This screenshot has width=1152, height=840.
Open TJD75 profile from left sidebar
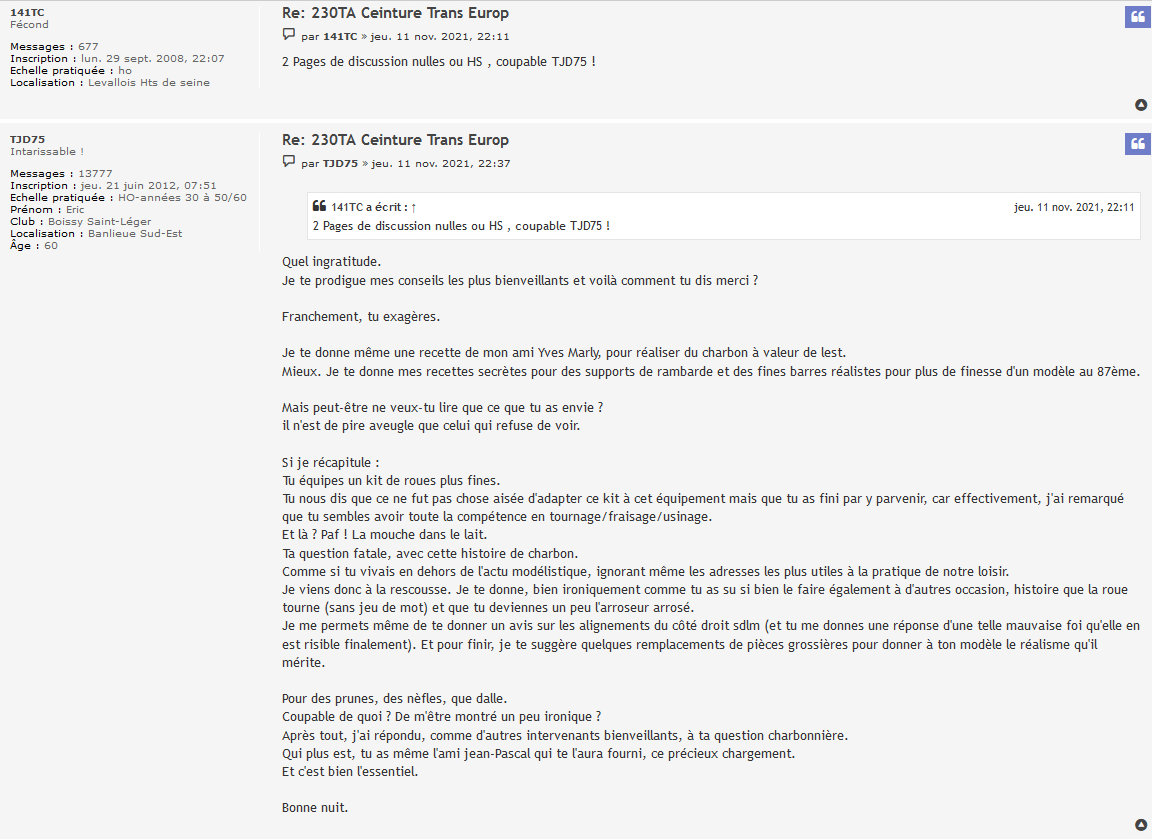click(x=27, y=140)
